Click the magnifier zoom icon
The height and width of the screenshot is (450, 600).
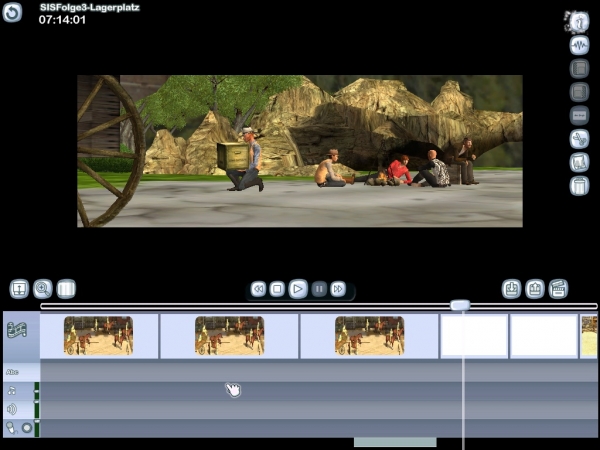(42, 289)
